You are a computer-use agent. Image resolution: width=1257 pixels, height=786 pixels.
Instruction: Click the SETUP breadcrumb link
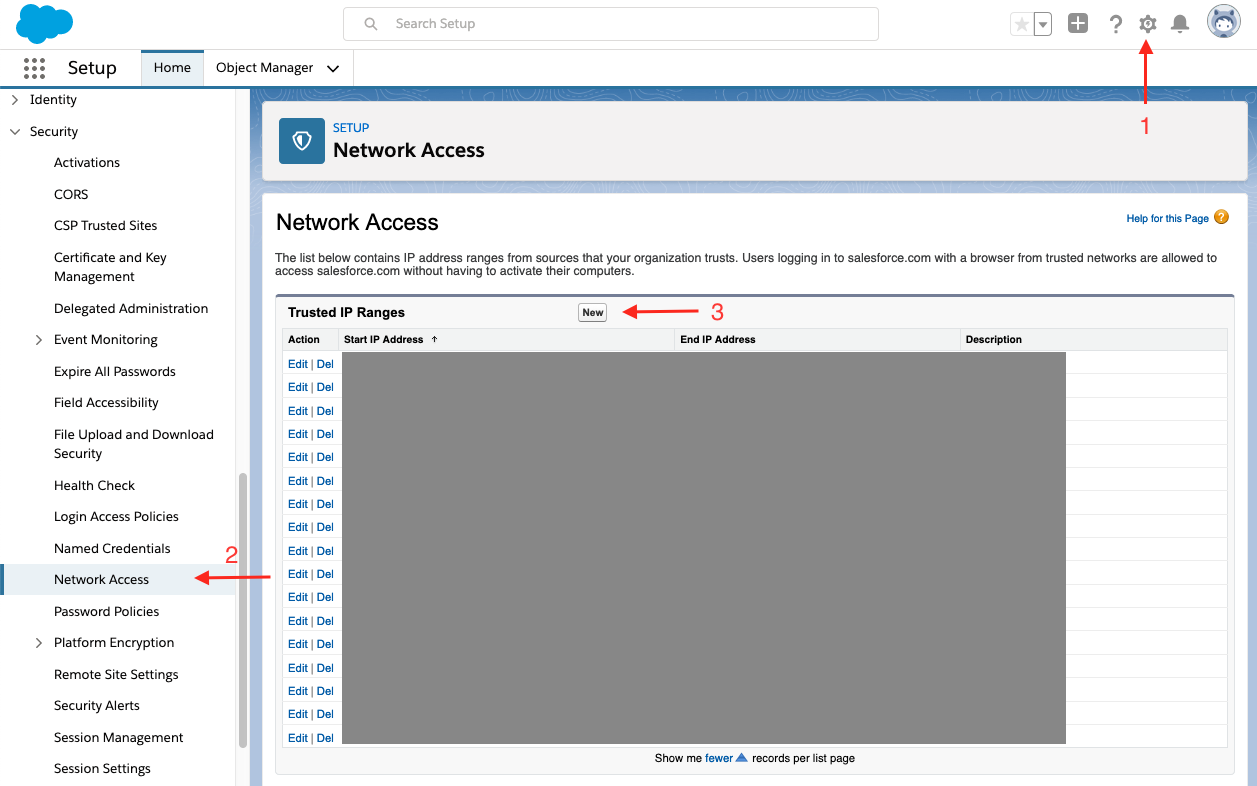(351, 128)
